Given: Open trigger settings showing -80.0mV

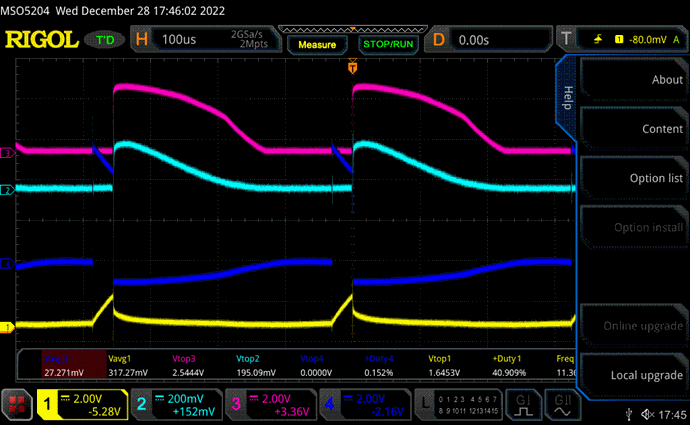Looking at the screenshot, I should pos(625,40).
